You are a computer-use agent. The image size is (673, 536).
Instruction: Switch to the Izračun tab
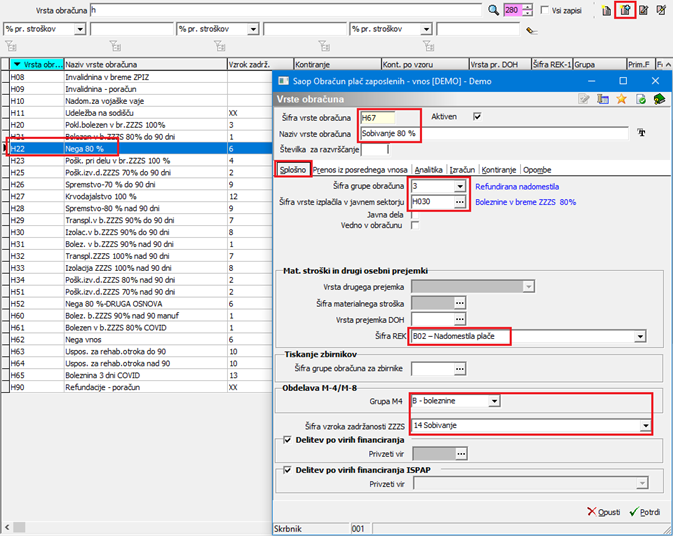462,170
